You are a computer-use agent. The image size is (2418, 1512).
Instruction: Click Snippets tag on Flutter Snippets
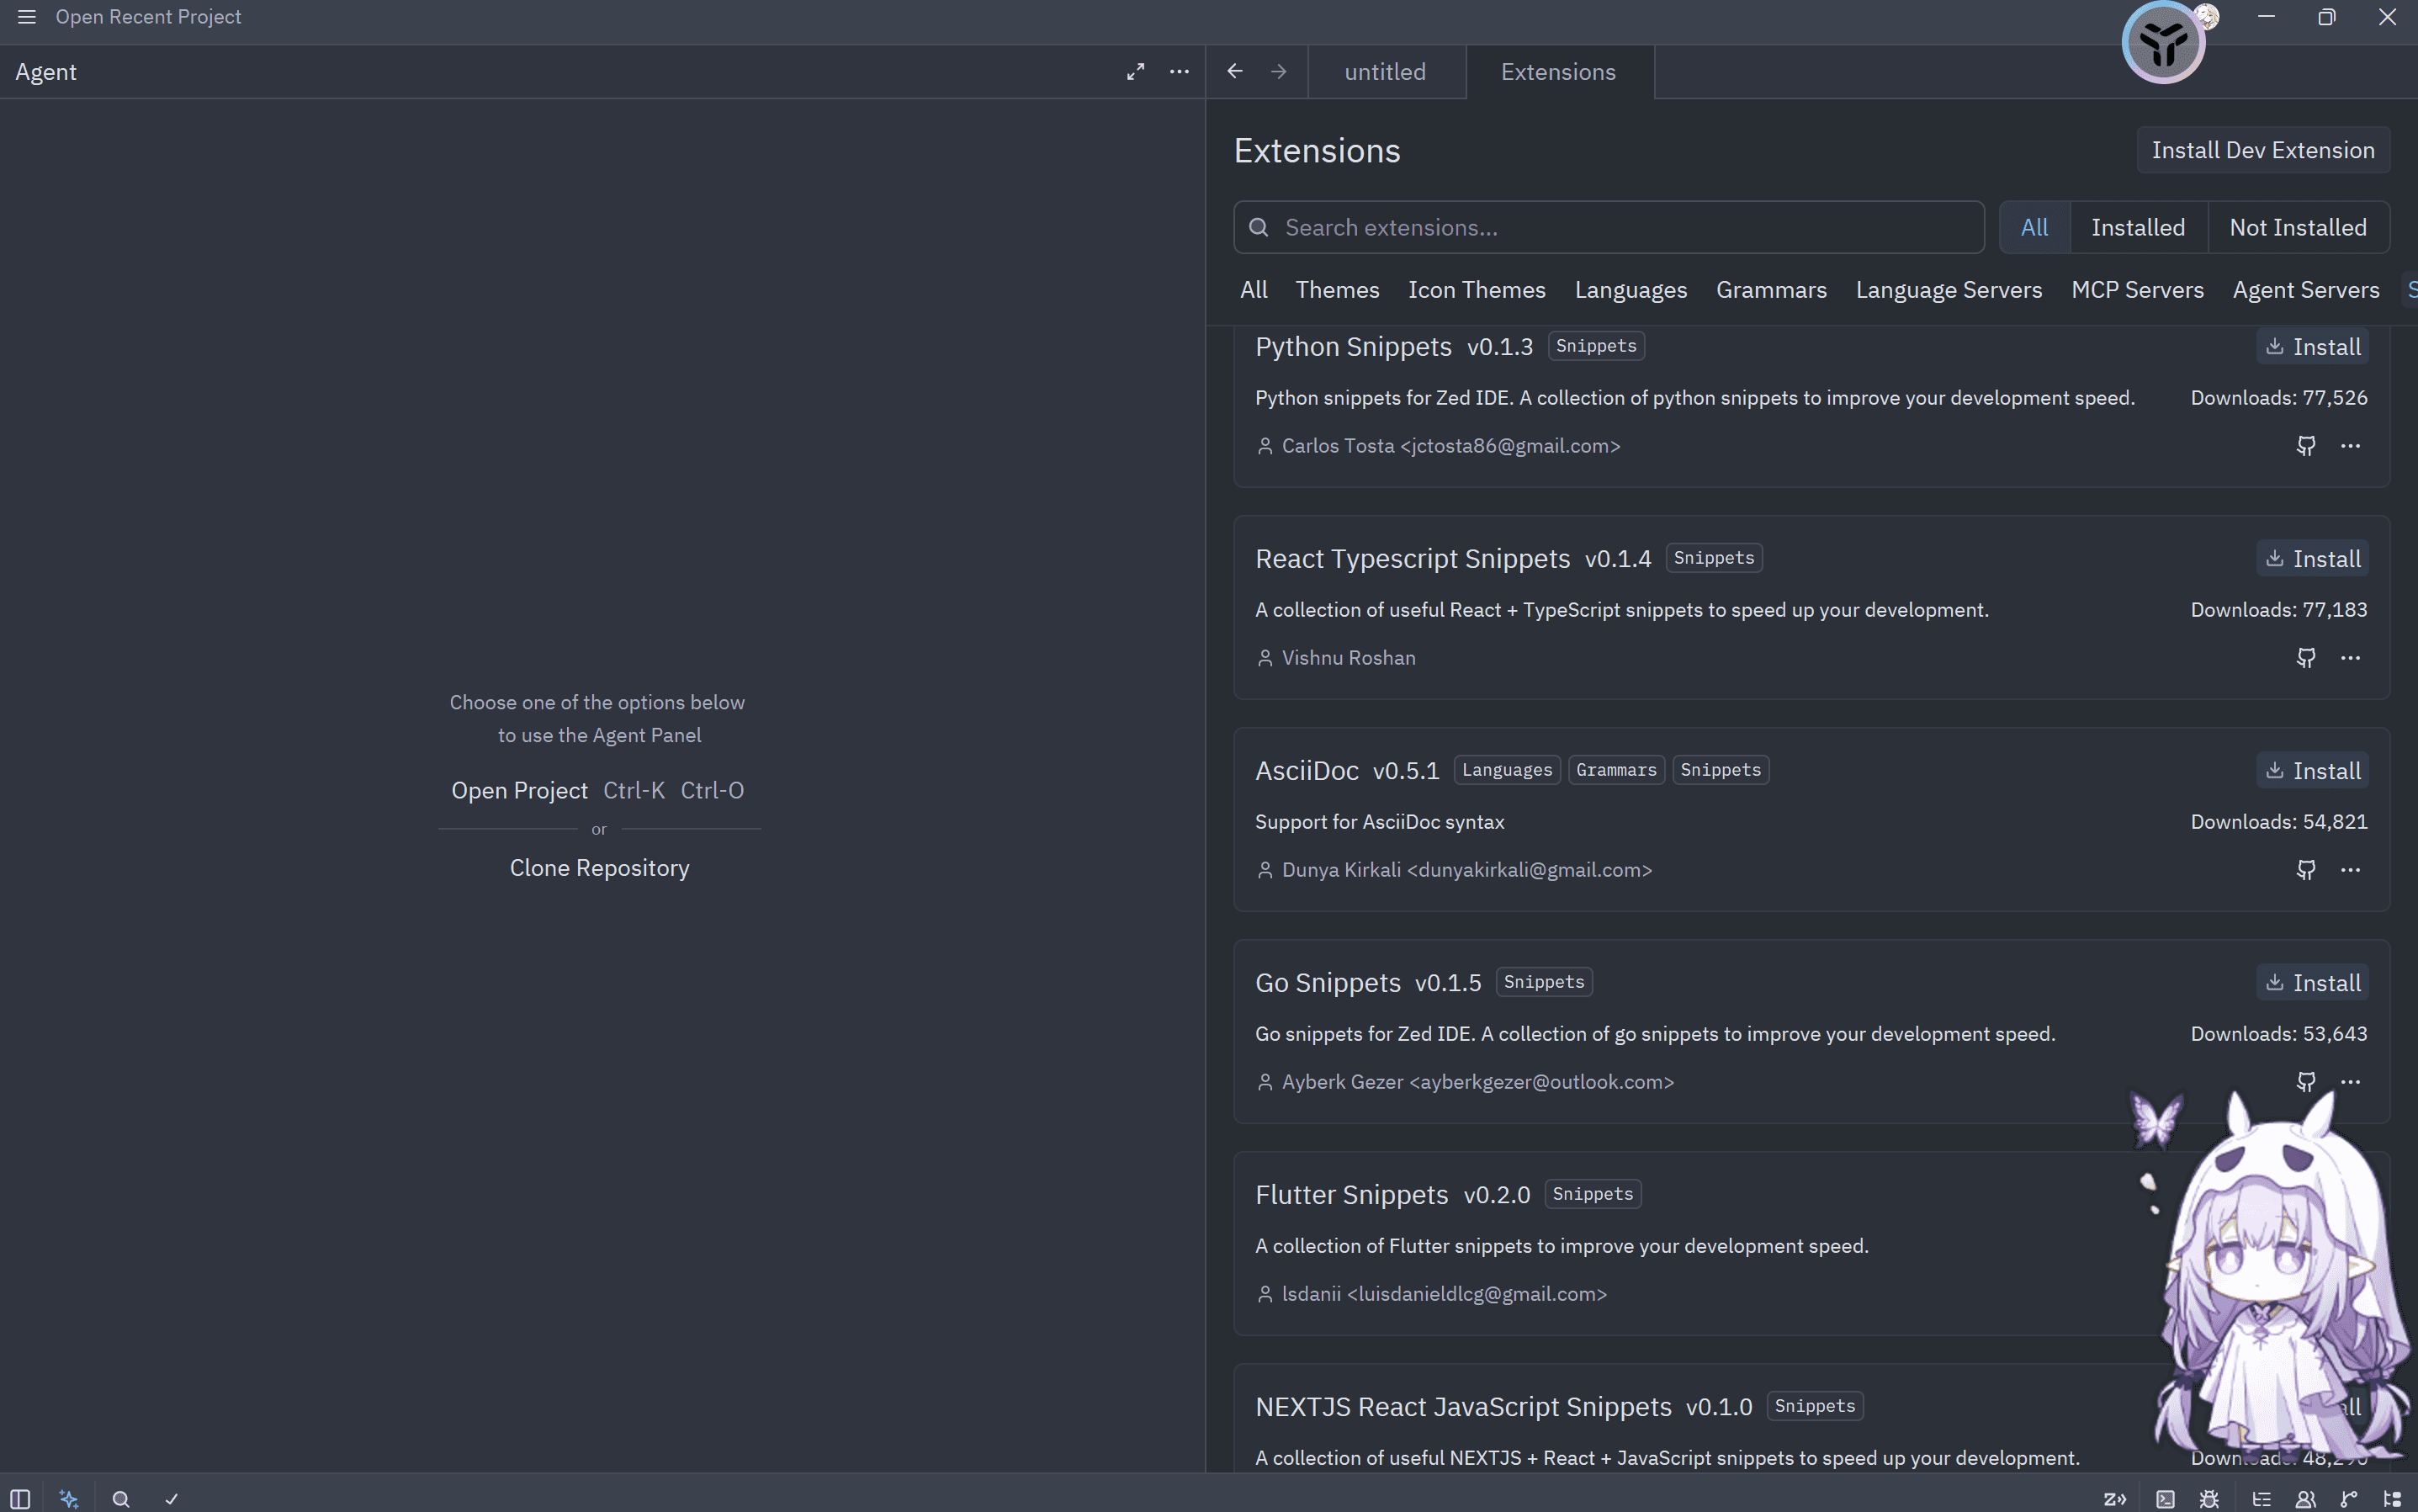(1592, 1194)
